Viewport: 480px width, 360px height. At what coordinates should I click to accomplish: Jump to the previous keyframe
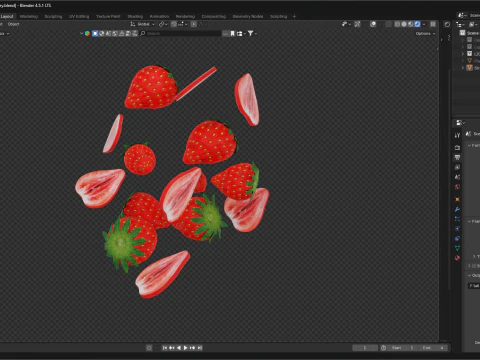click(172, 348)
